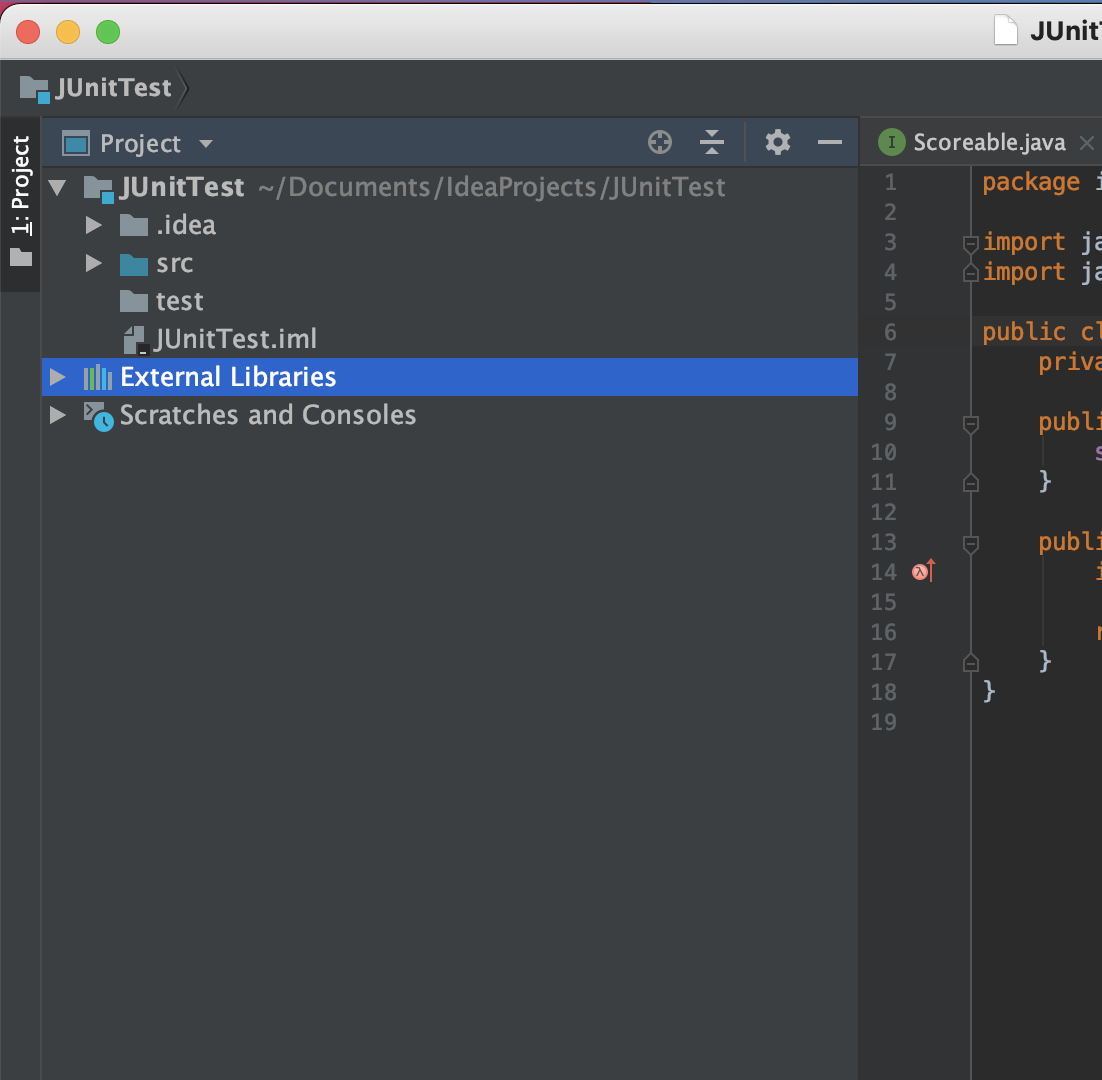
Task: Click the document icon in the title bar
Action: 1006,30
